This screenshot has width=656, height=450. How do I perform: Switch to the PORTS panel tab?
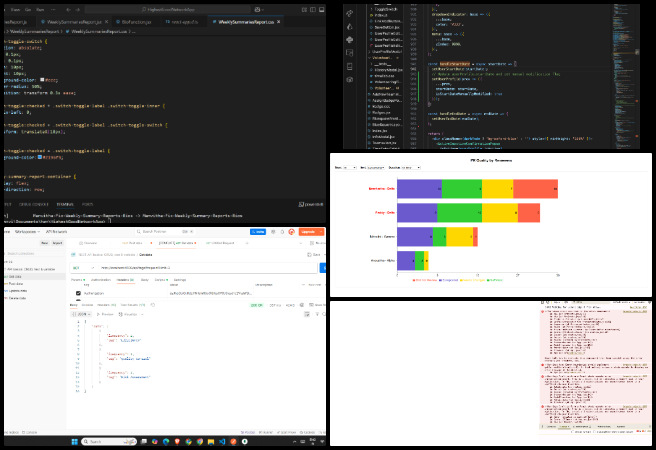pyautogui.click(x=87, y=205)
